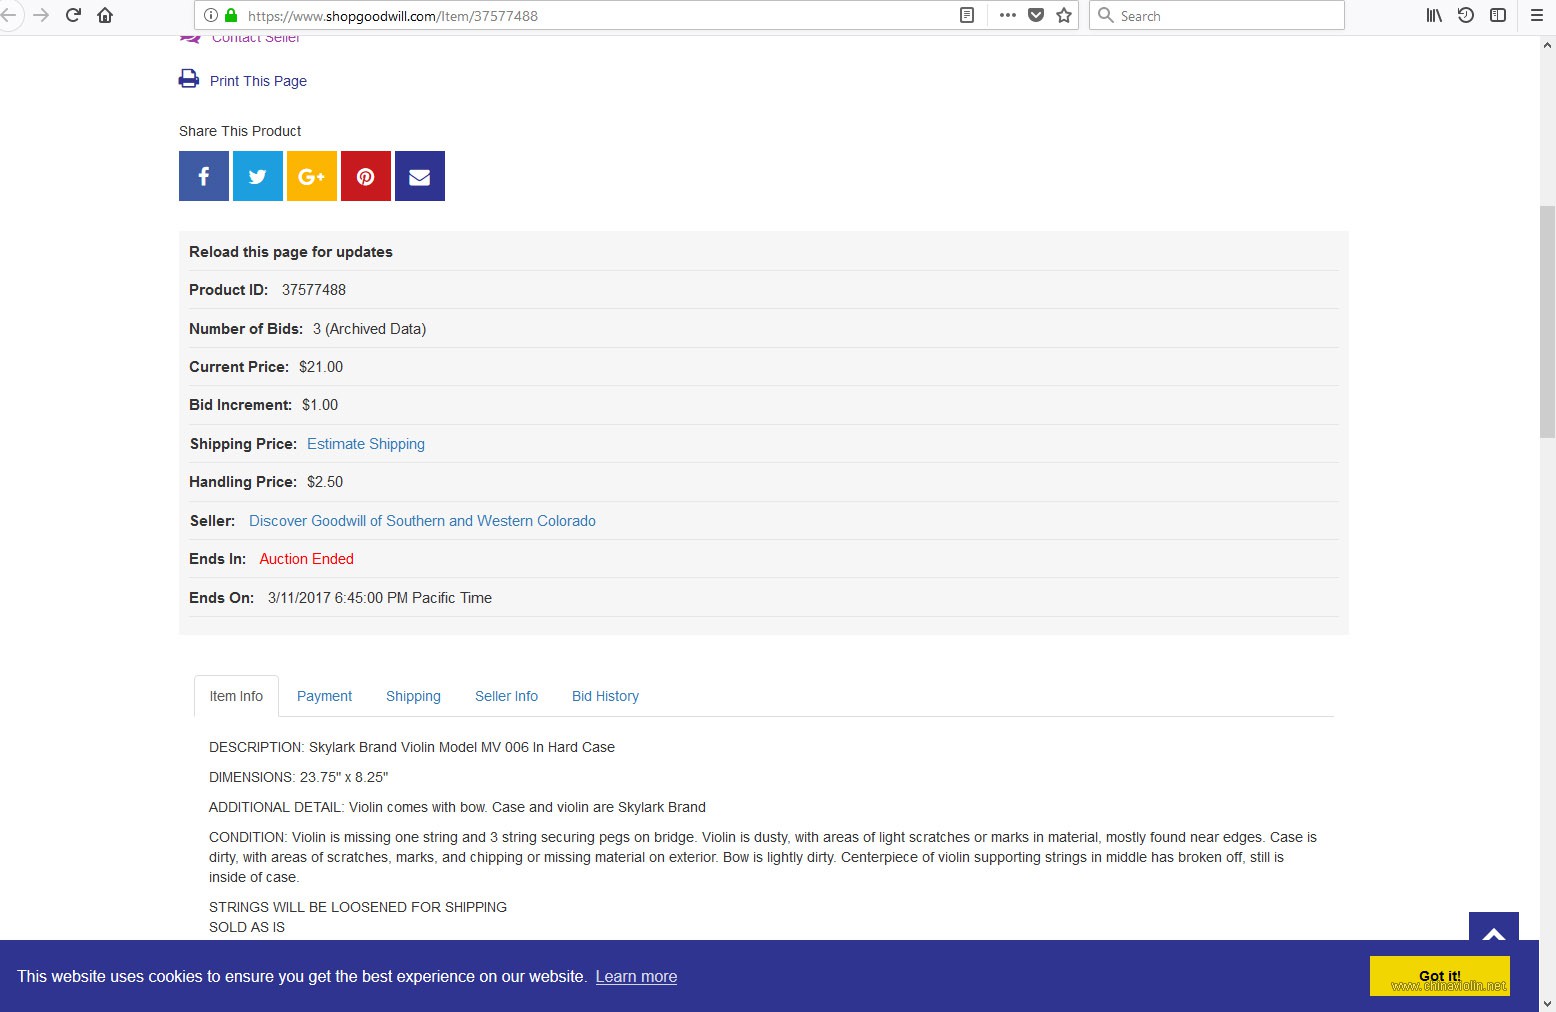Click the printer icon
1556x1012 pixels.
pyautogui.click(x=189, y=79)
